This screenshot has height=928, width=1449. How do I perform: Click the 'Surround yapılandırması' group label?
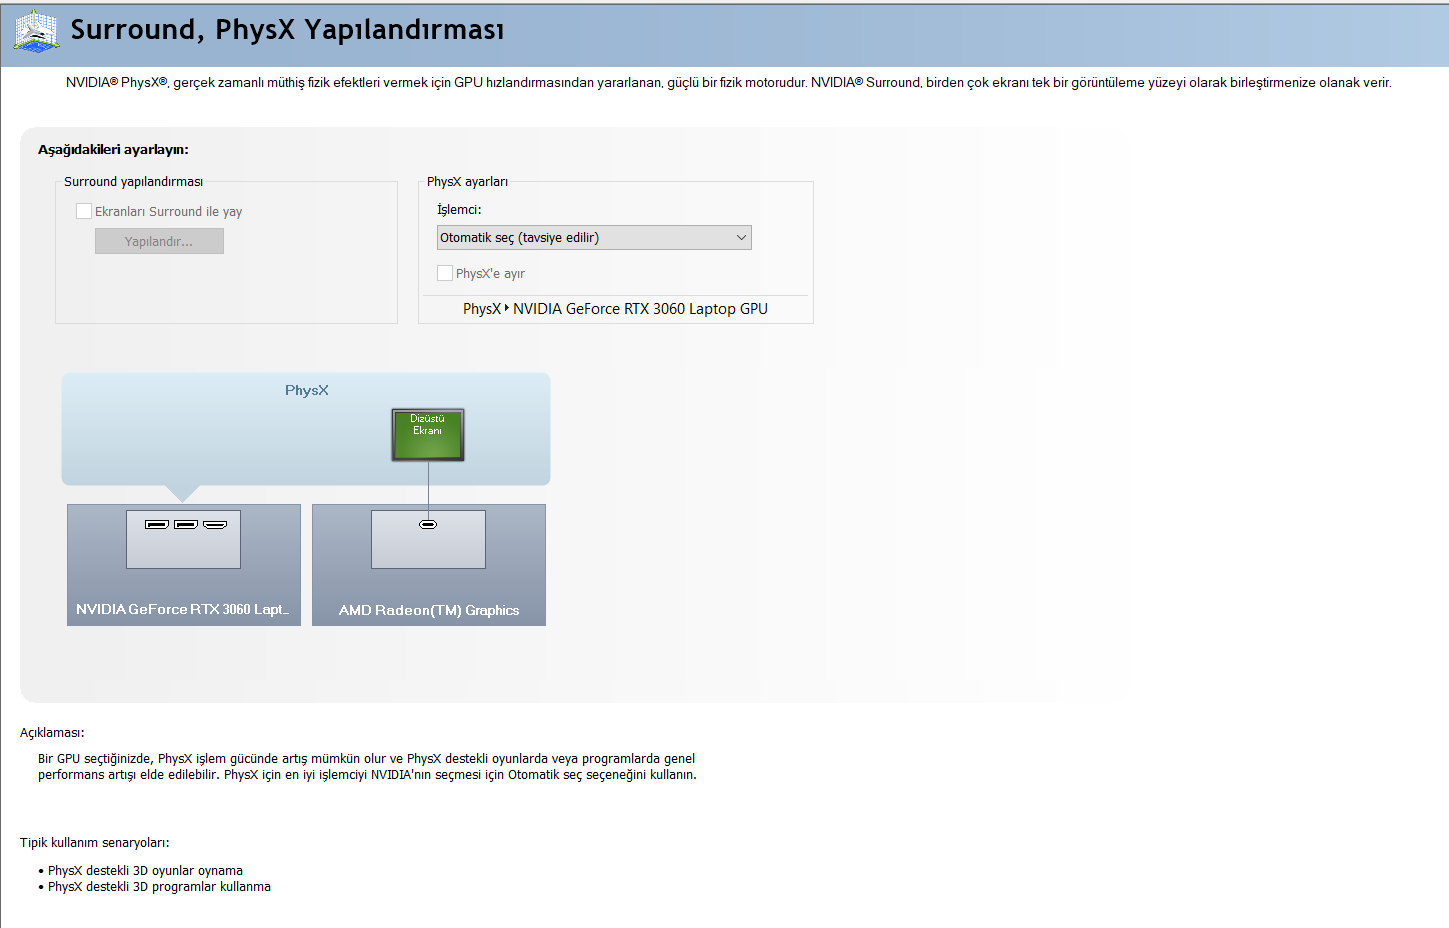tap(133, 182)
